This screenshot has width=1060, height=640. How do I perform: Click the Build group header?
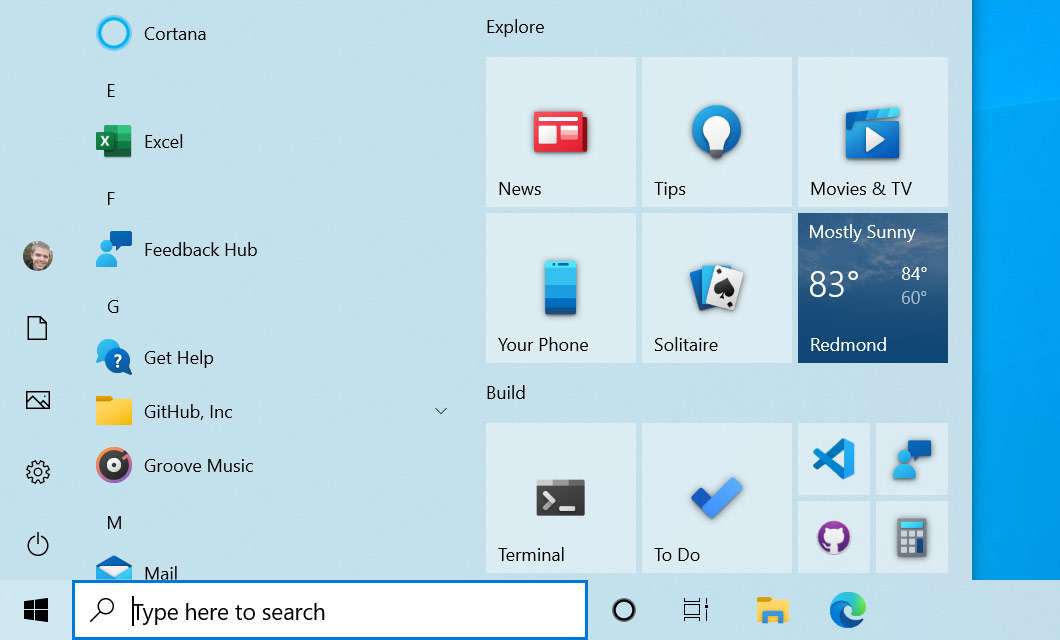point(506,393)
